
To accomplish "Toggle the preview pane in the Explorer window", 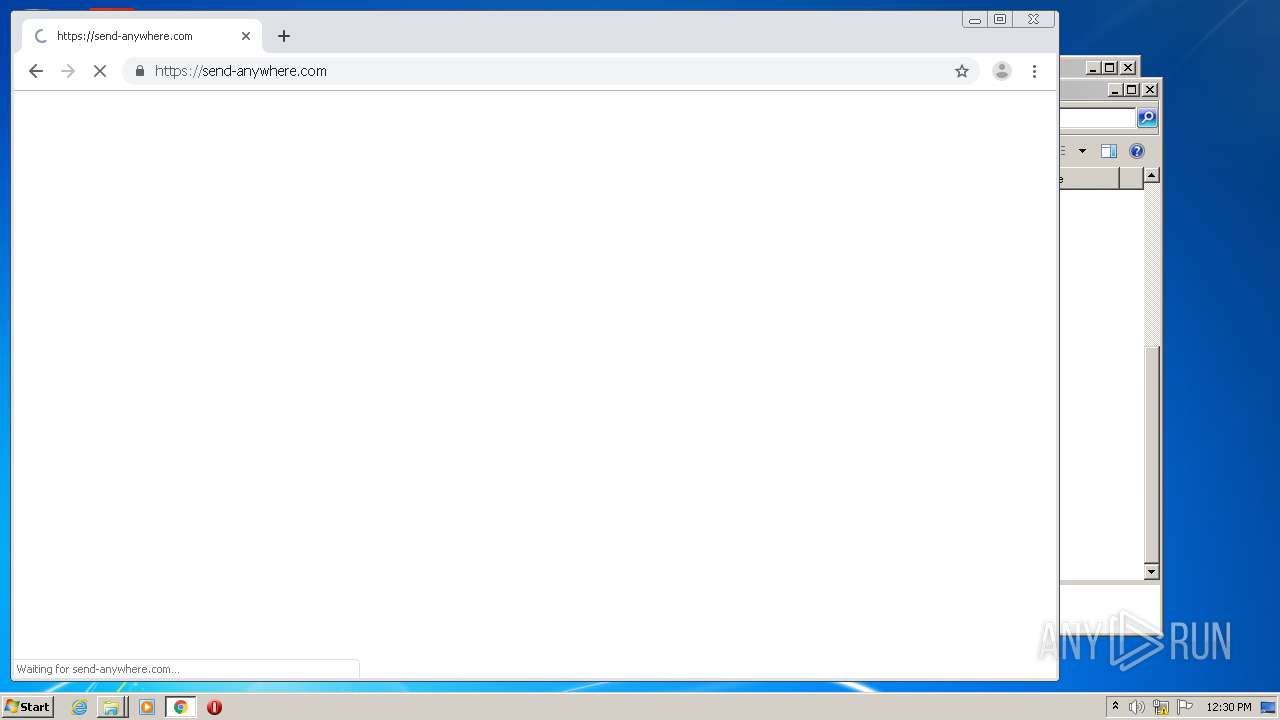I will (x=1109, y=151).
